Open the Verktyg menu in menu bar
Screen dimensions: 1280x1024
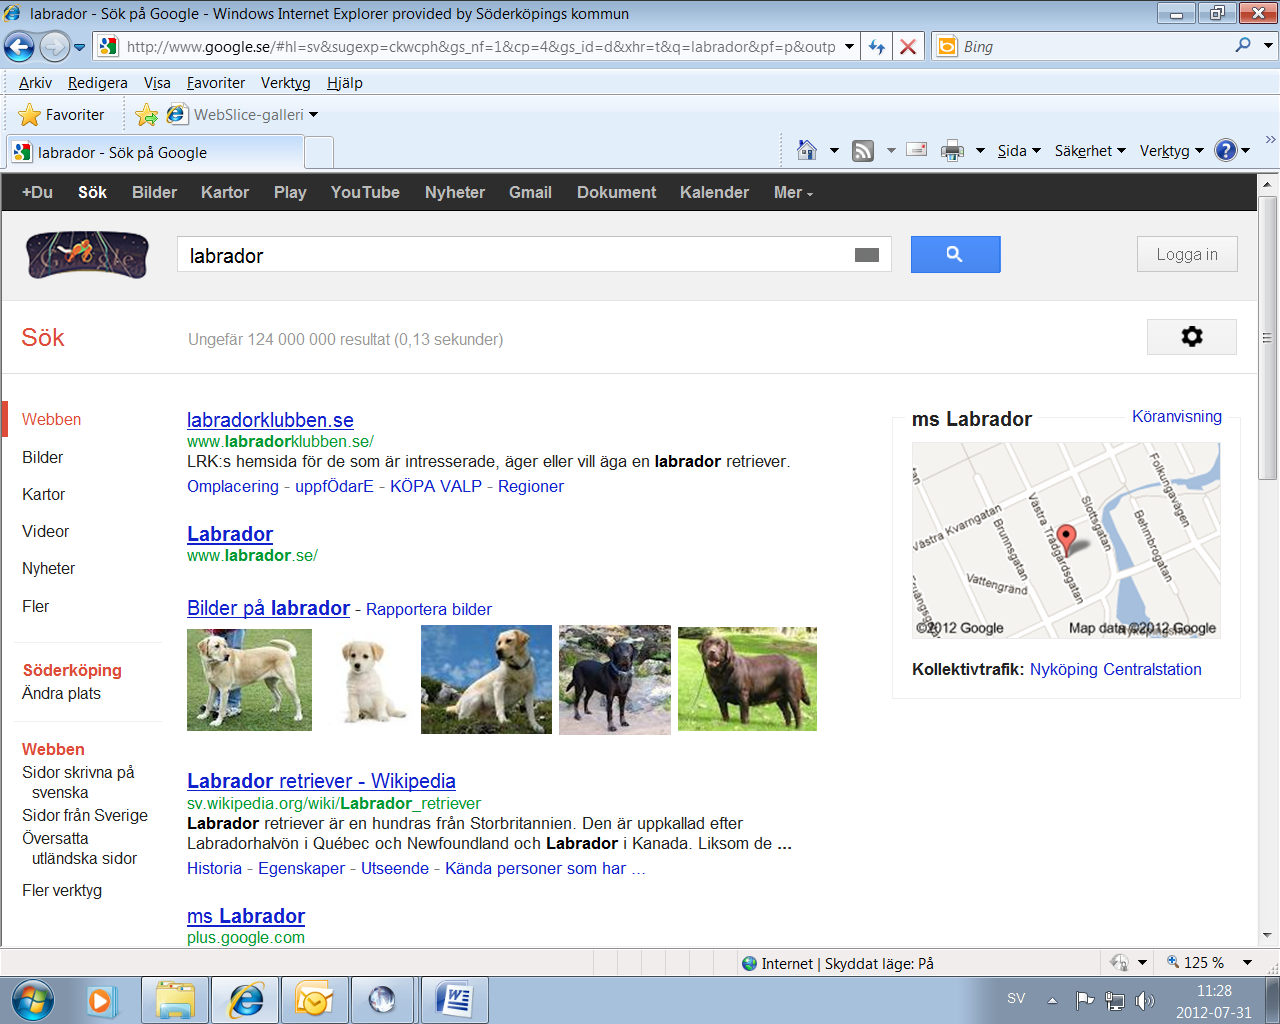tap(285, 83)
